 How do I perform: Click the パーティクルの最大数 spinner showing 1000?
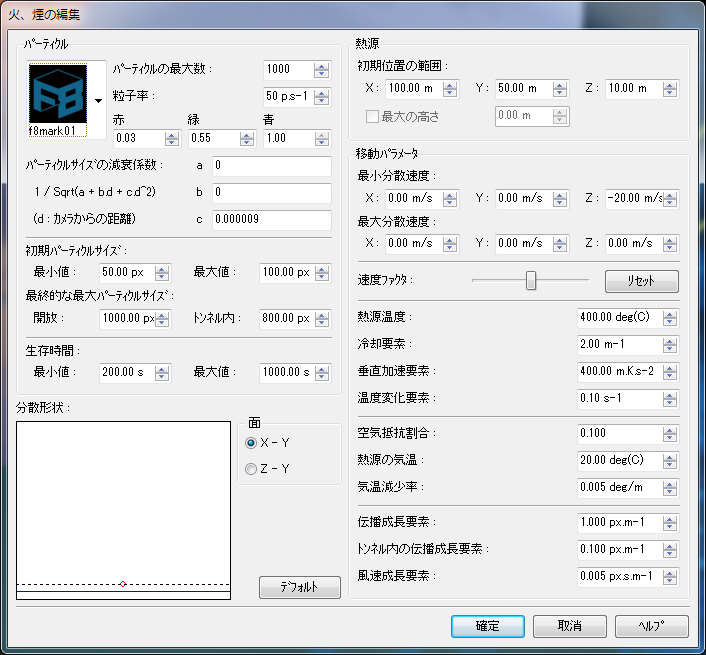click(x=321, y=70)
